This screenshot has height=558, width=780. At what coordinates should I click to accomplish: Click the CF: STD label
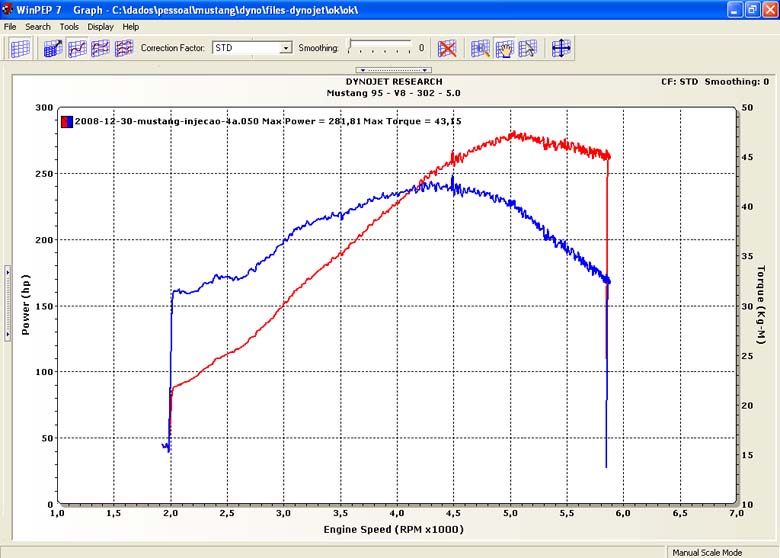point(679,82)
